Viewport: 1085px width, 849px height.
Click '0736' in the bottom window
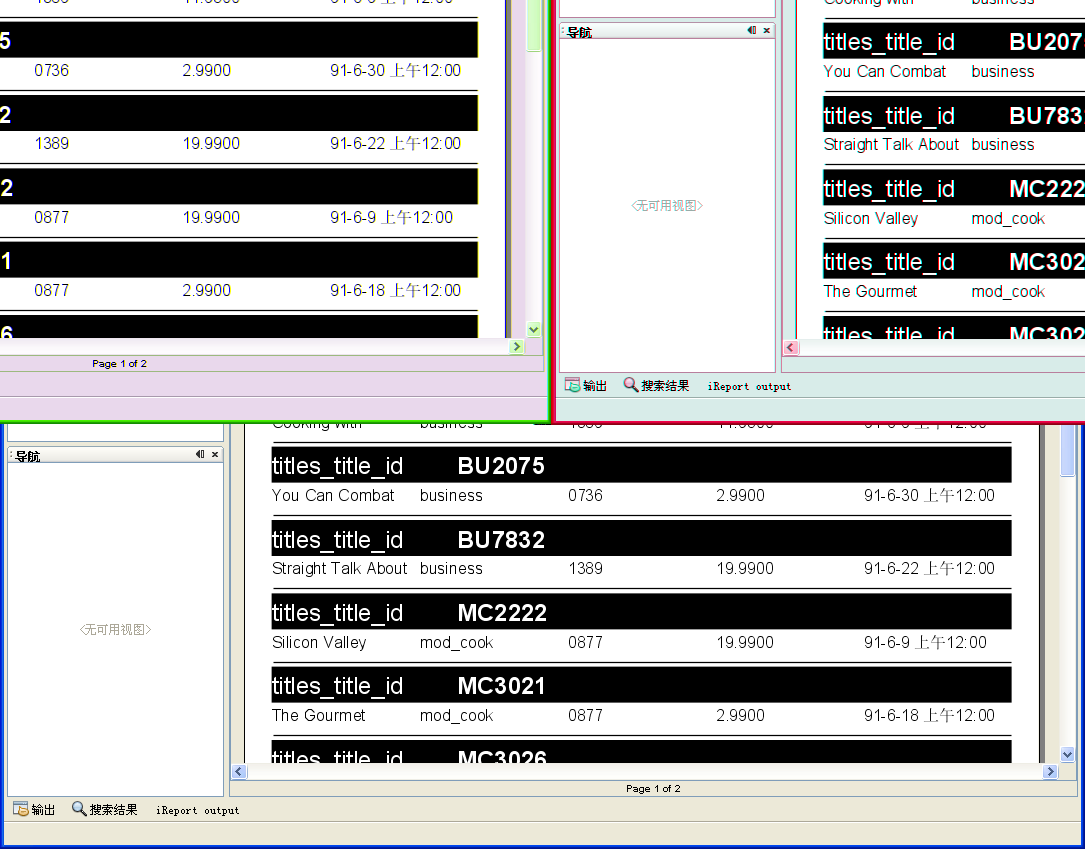585,495
